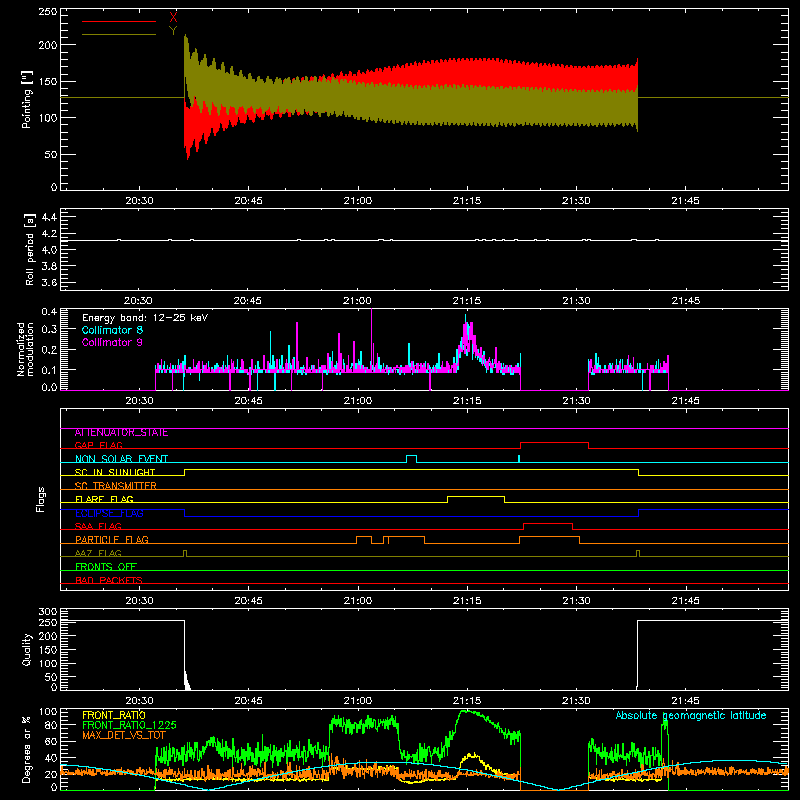Click the cyan Collimator 8 legend label
Viewport: 800px width, 800px height.
[x=112, y=330]
